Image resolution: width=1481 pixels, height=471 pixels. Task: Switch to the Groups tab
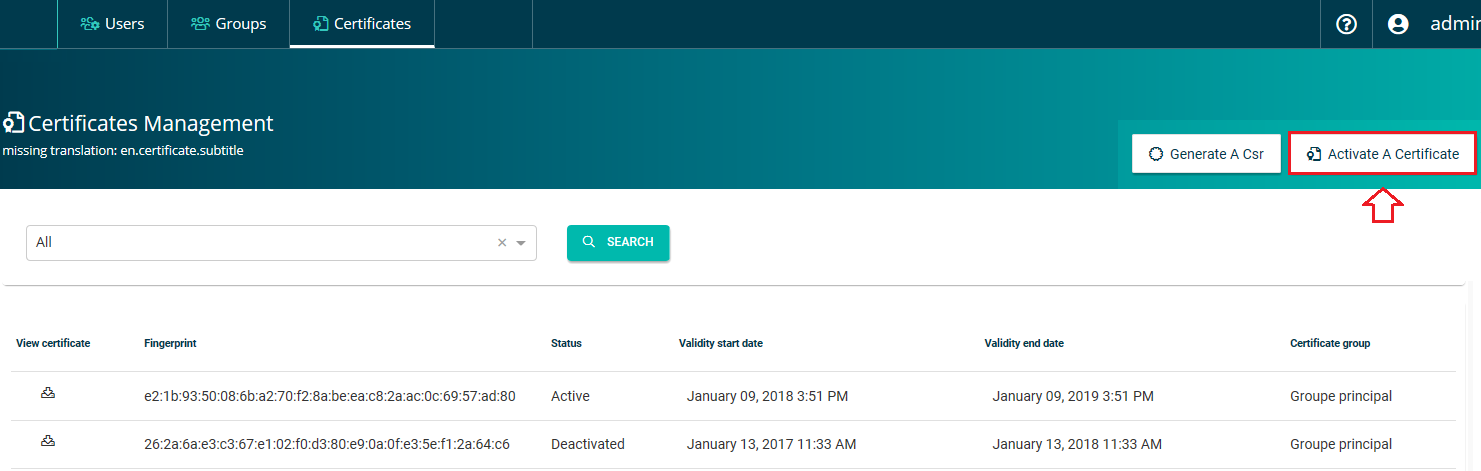[x=228, y=24]
